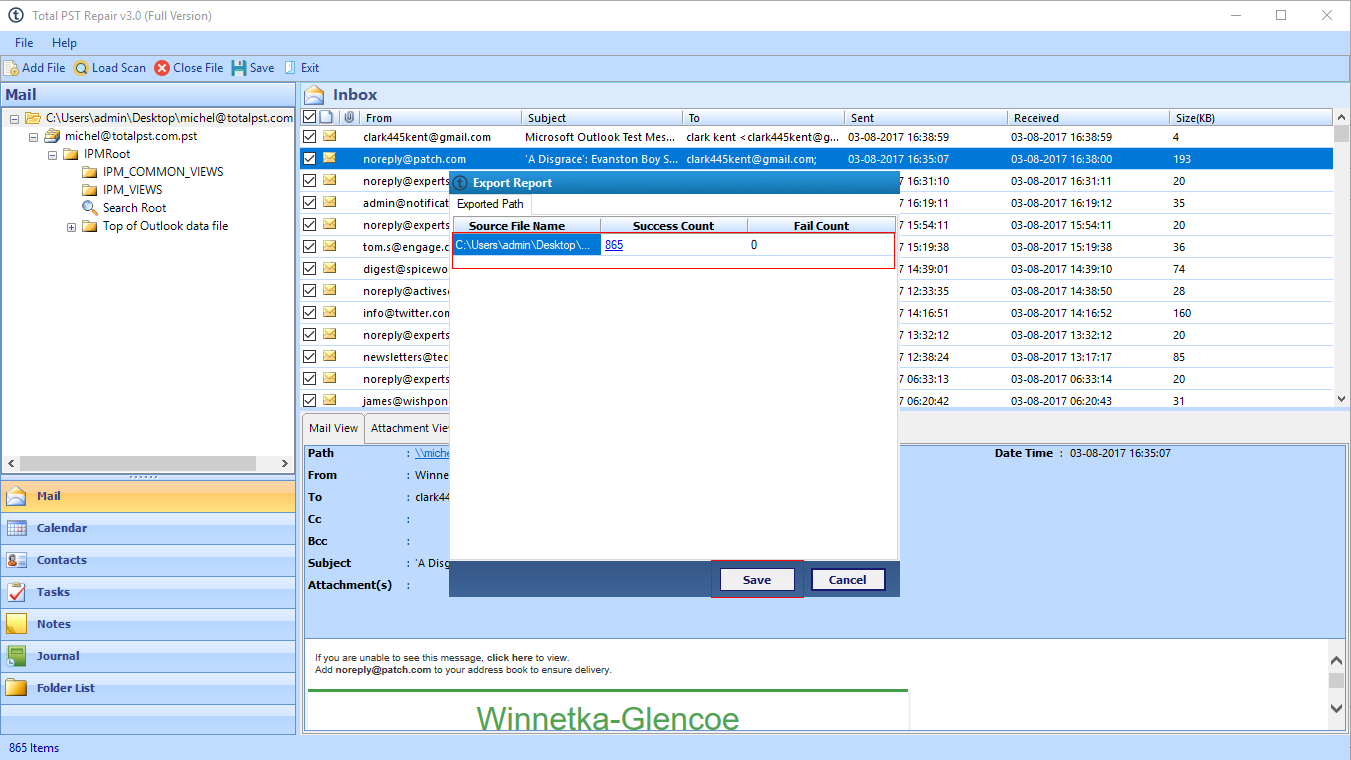Screen dimensions: 1351x760
Task: Click the Journal icon in navigation pane
Action: click(16, 656)
